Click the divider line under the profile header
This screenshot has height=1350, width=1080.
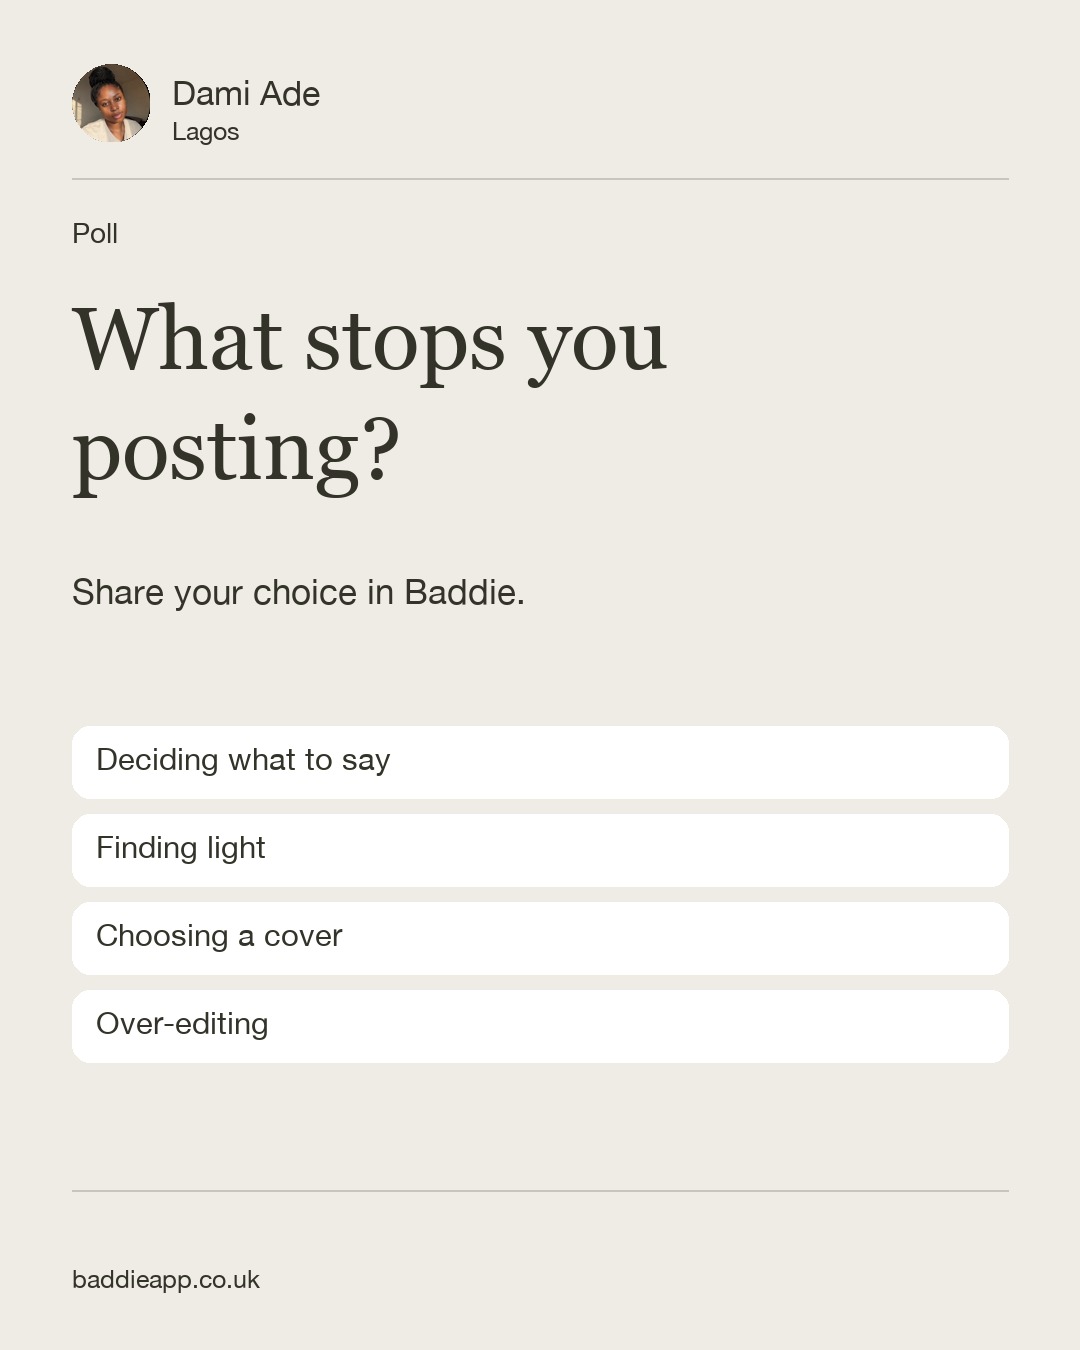pyautogui.click(x=540, y=179)
